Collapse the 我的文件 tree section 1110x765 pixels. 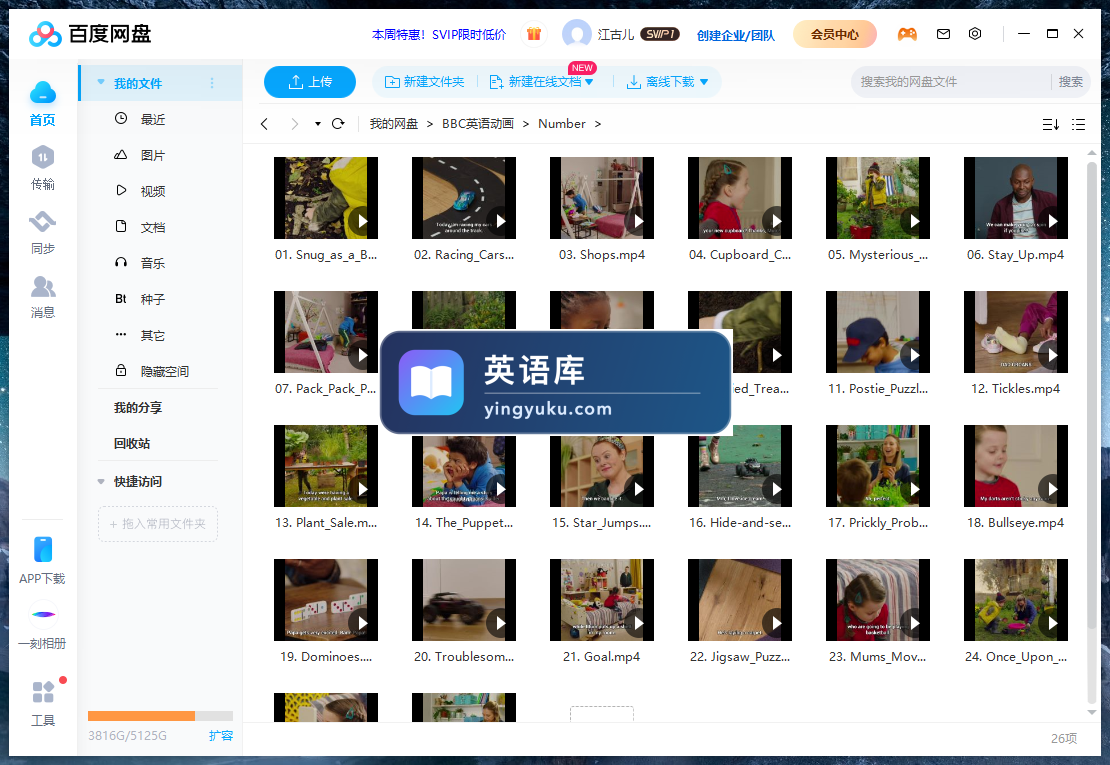click(101, 83)
